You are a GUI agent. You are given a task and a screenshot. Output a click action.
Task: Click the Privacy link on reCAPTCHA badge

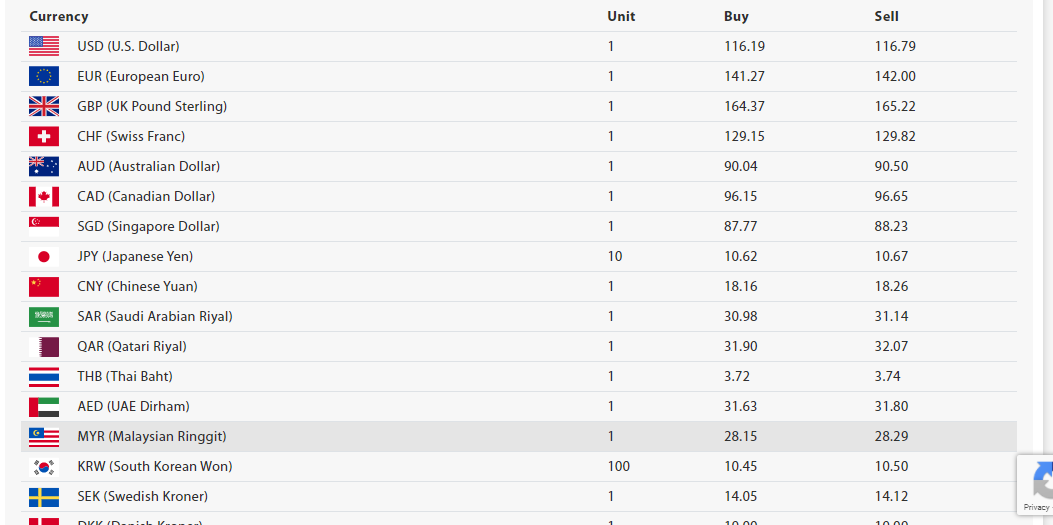(1036, 507)
